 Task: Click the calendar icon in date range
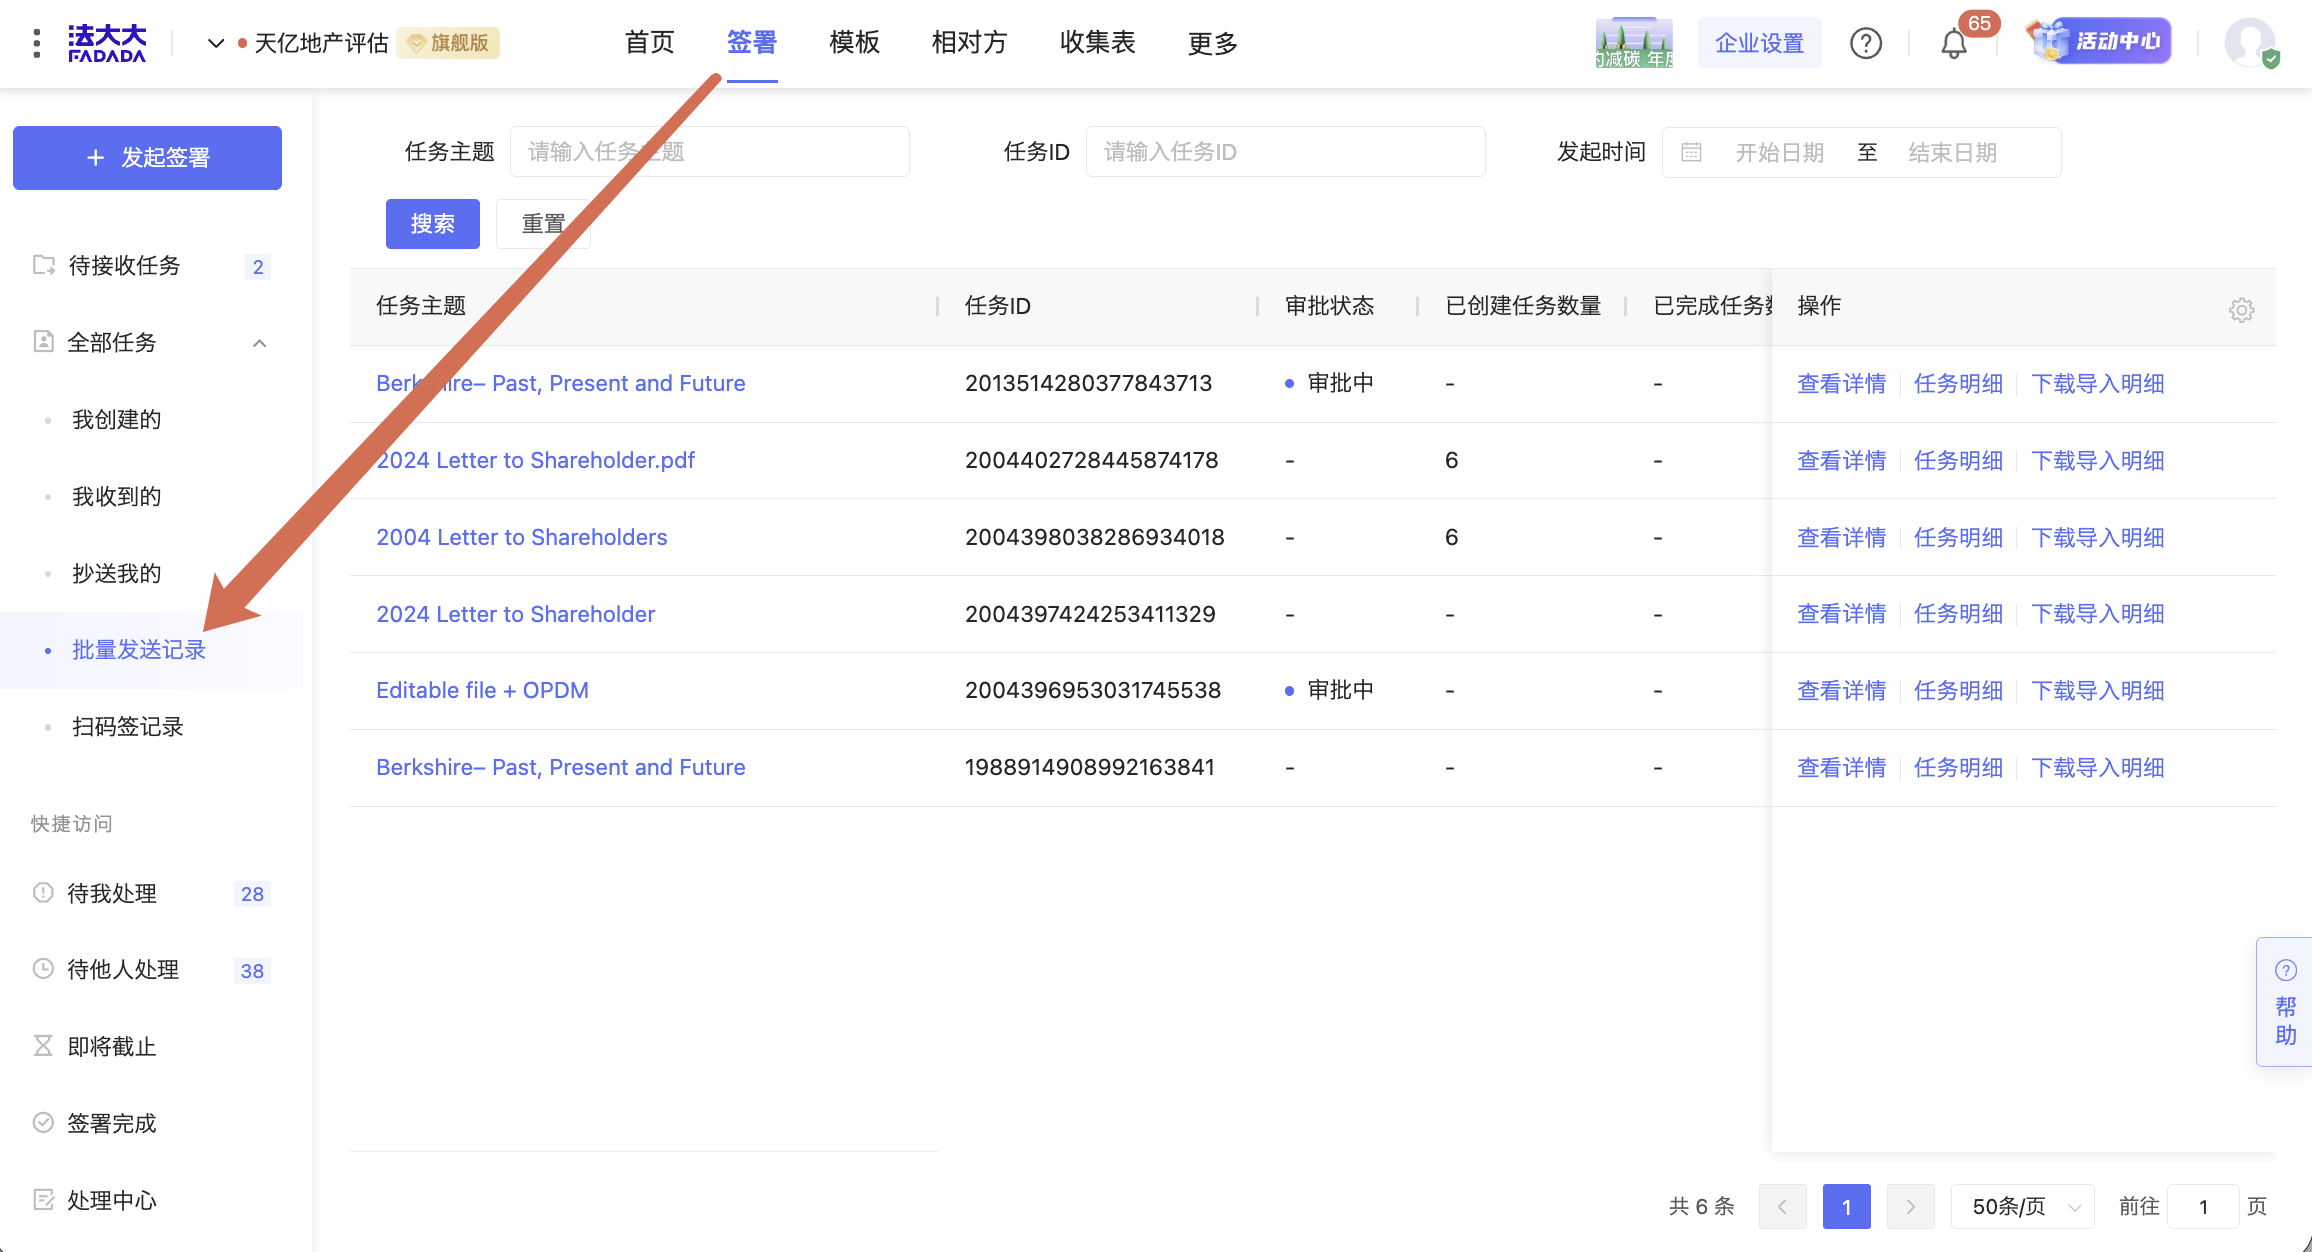tap(1691, 152)
